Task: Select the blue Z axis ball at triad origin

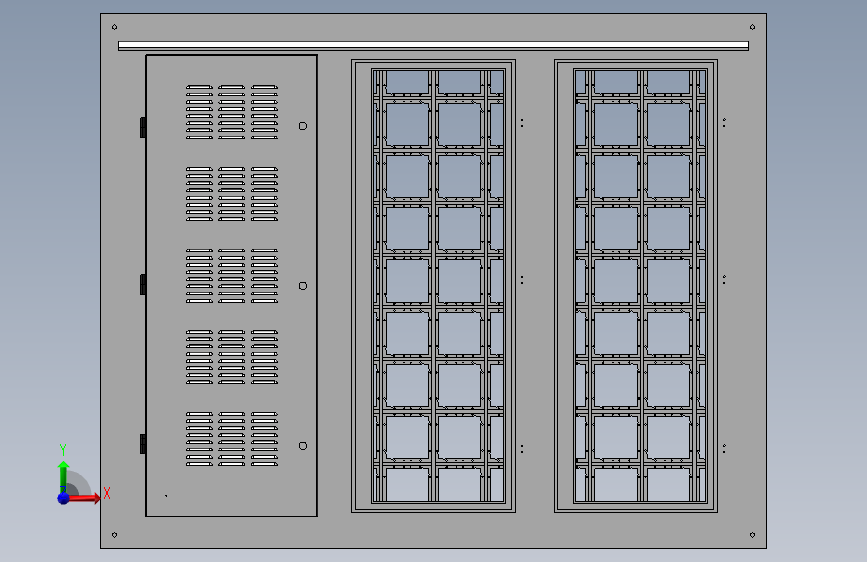Action: 64,498
